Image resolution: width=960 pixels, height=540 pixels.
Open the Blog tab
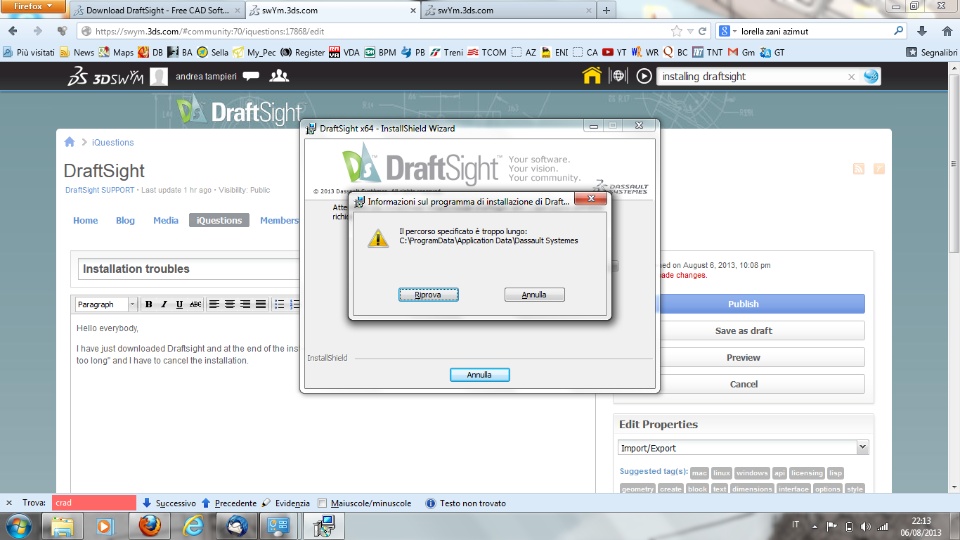coord(125,220)
